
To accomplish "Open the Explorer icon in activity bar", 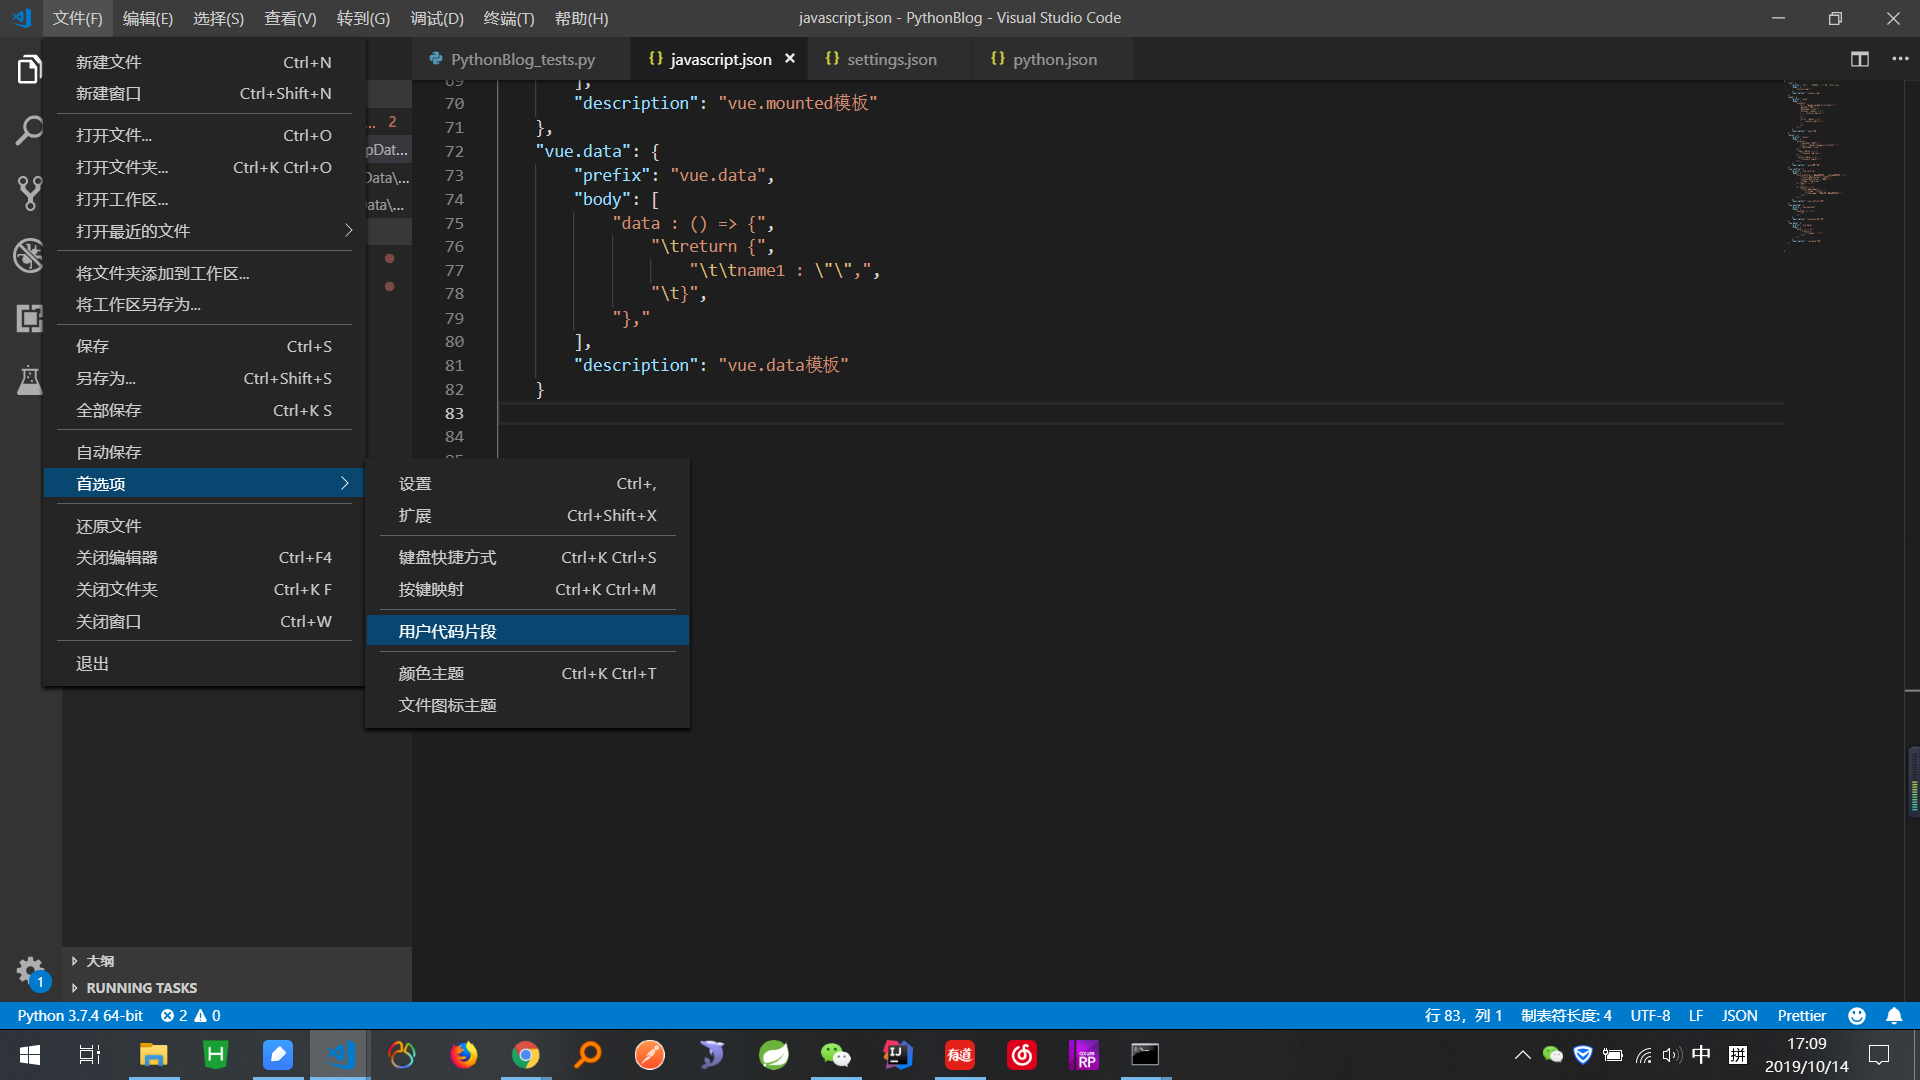I will click(29, 70).
